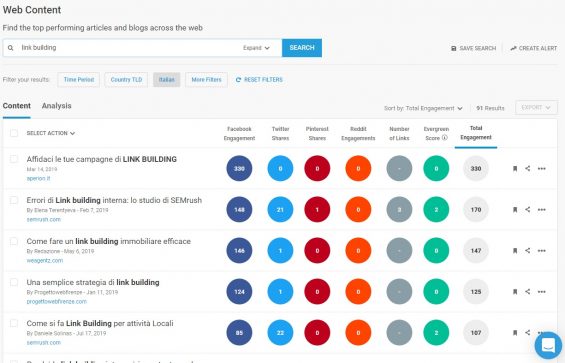Viewport: 565px width, 363px height.
Task: Bookmark the Affidaci le tue campagne article
Action: tap(515, 168)
